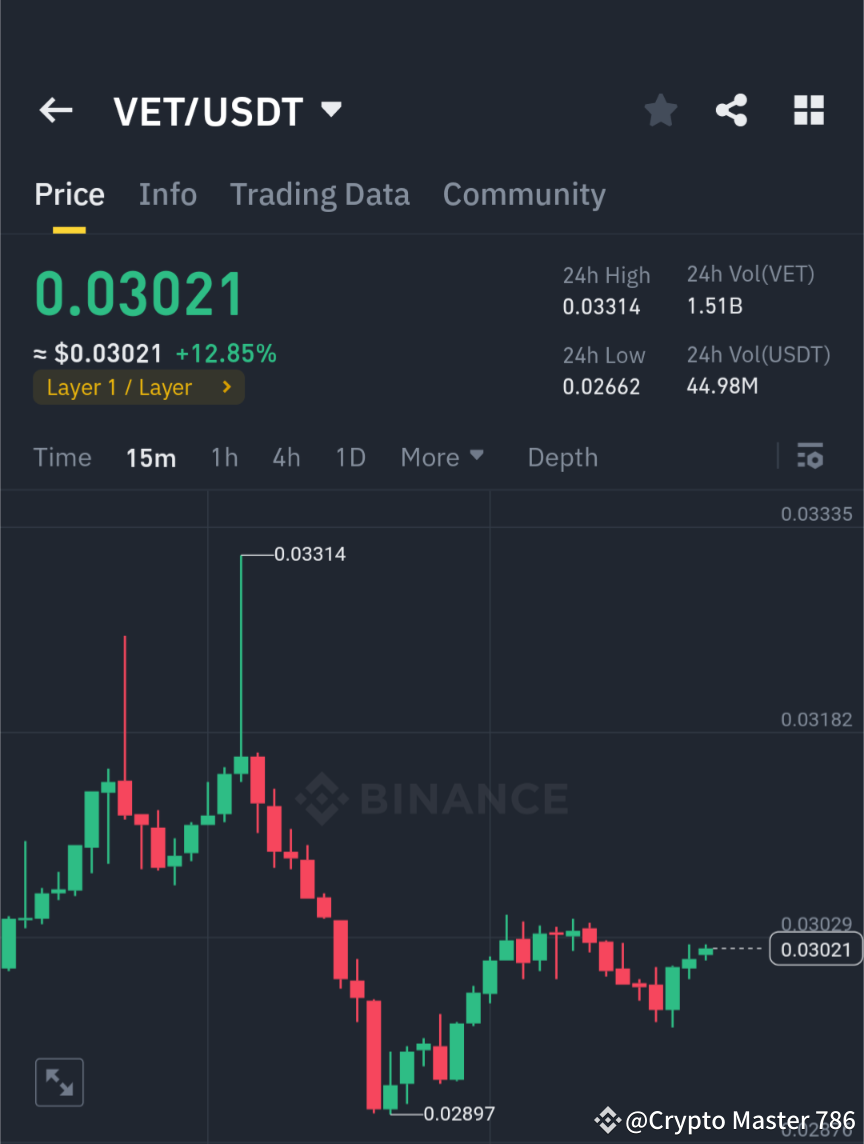Switch chart to 1D timeframe
Screen dimensions: 864x1144
[350, 457]
